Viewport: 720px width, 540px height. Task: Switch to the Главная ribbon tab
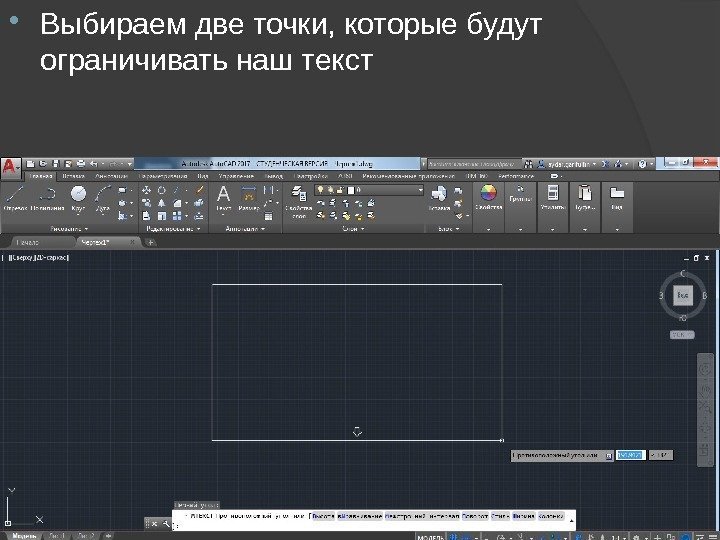pyautogui.click(x=40, y=176)
